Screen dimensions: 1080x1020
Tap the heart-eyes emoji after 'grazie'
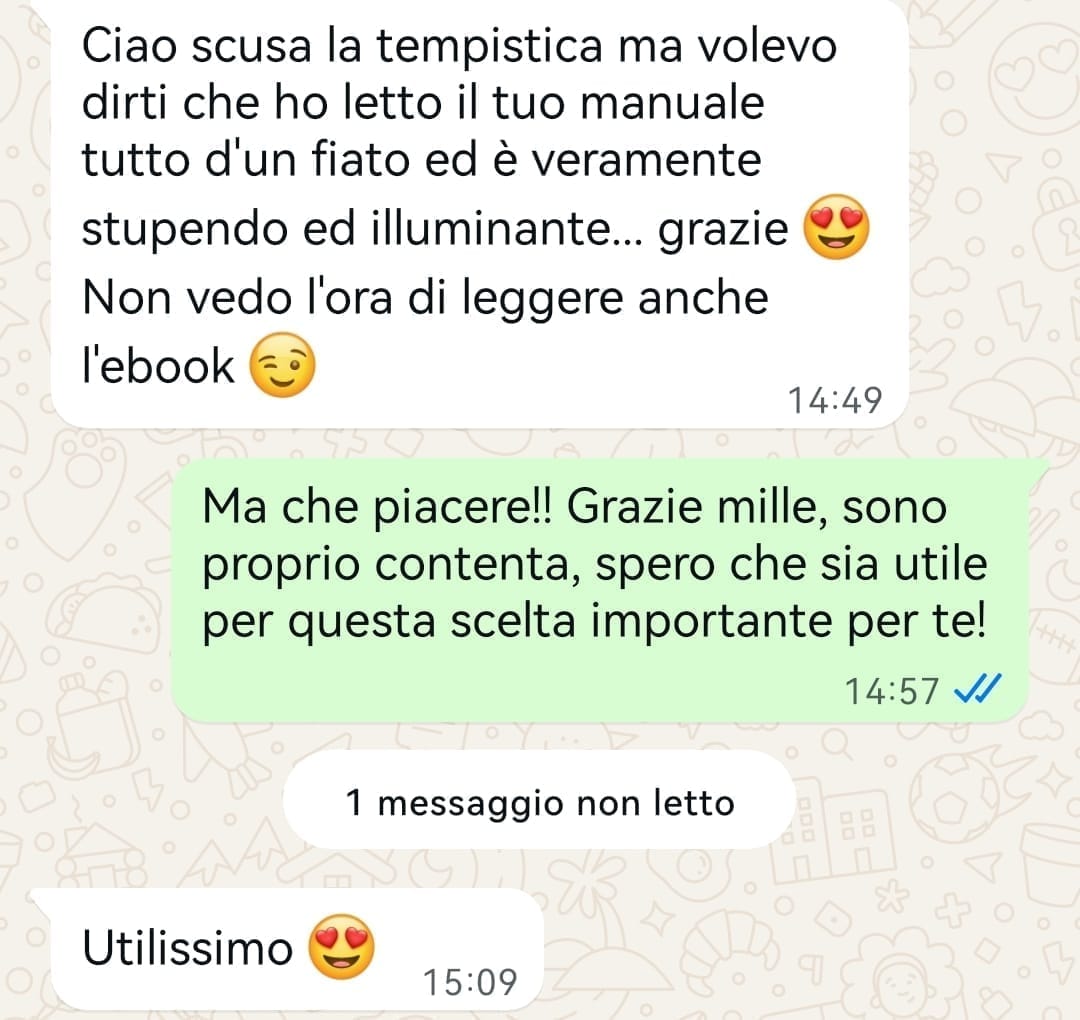836,227
